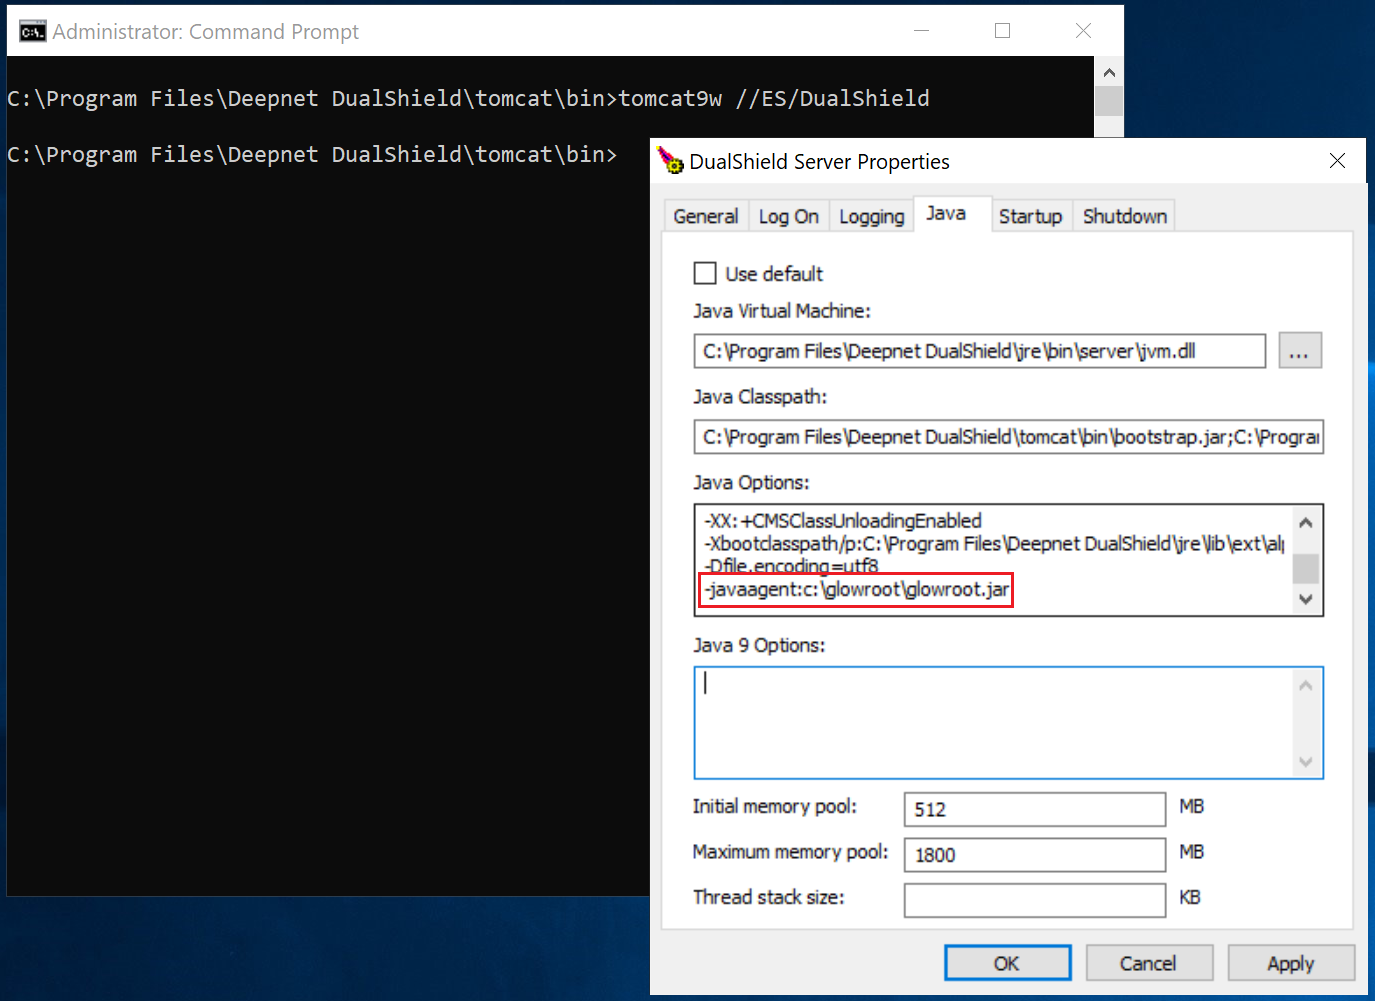Maximize the Command Prompt window
1381x1005 pixels.
(1002, 31)
